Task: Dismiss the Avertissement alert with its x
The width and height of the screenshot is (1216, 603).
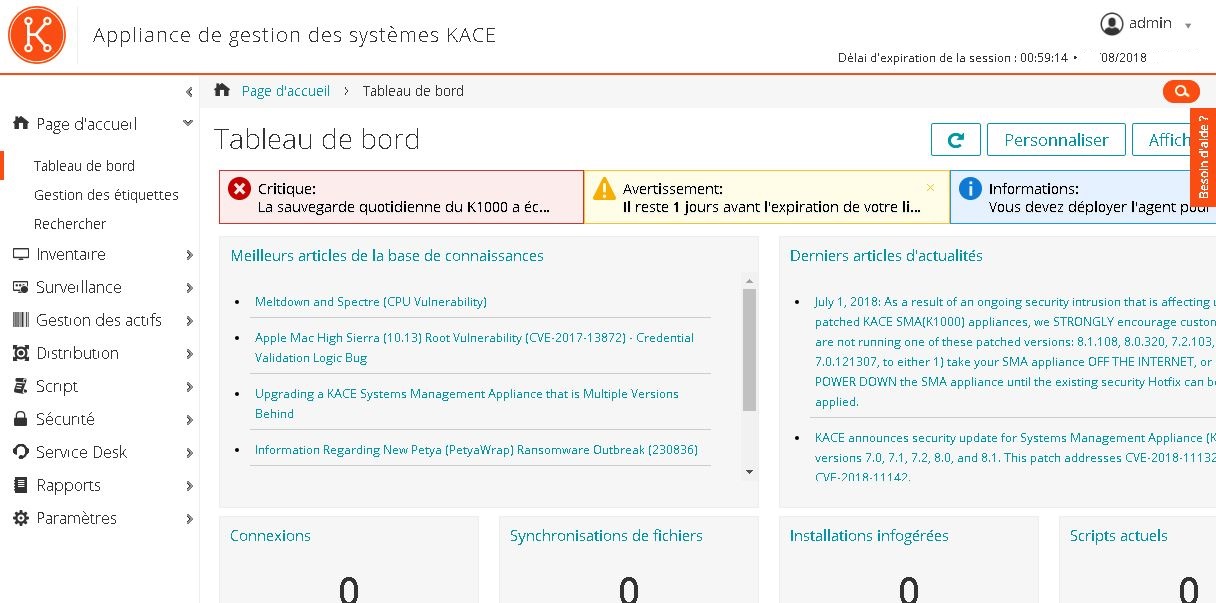Action: tap(930, 187)
